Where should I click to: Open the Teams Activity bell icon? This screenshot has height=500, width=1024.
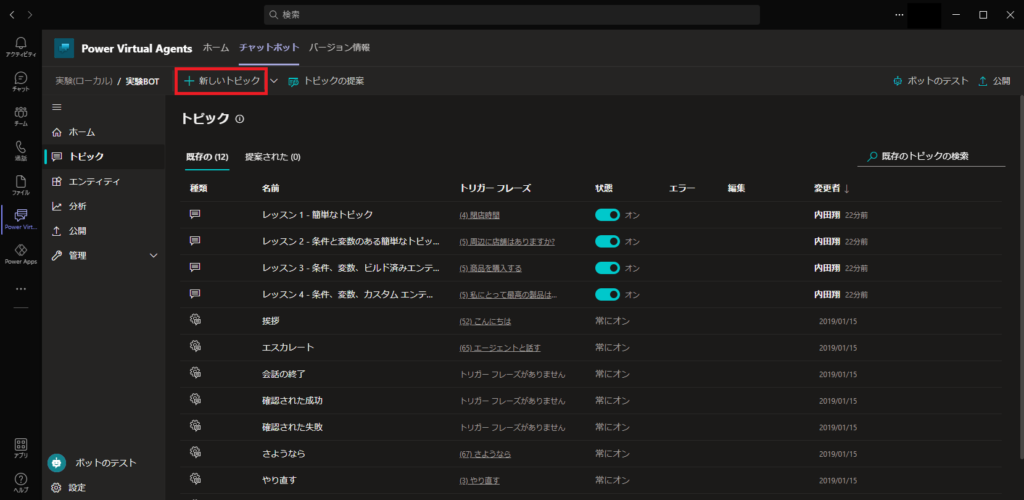[21, 43]
